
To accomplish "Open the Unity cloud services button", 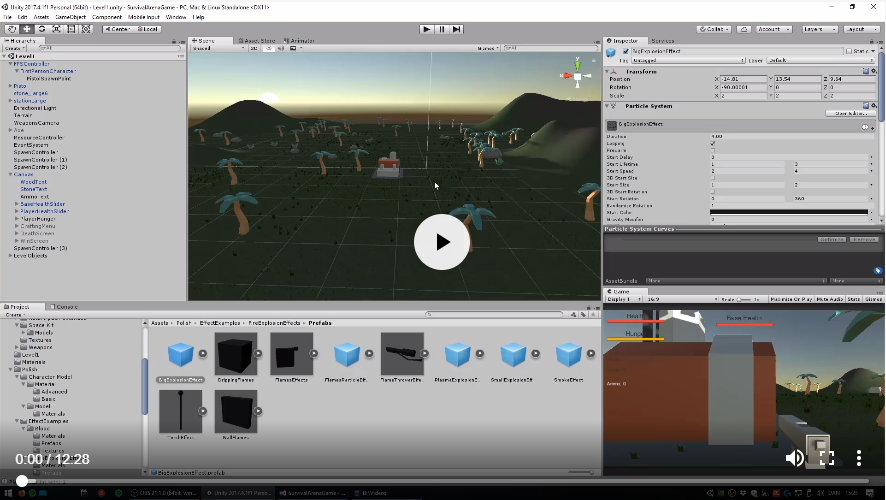I will [x=744, y=29].
